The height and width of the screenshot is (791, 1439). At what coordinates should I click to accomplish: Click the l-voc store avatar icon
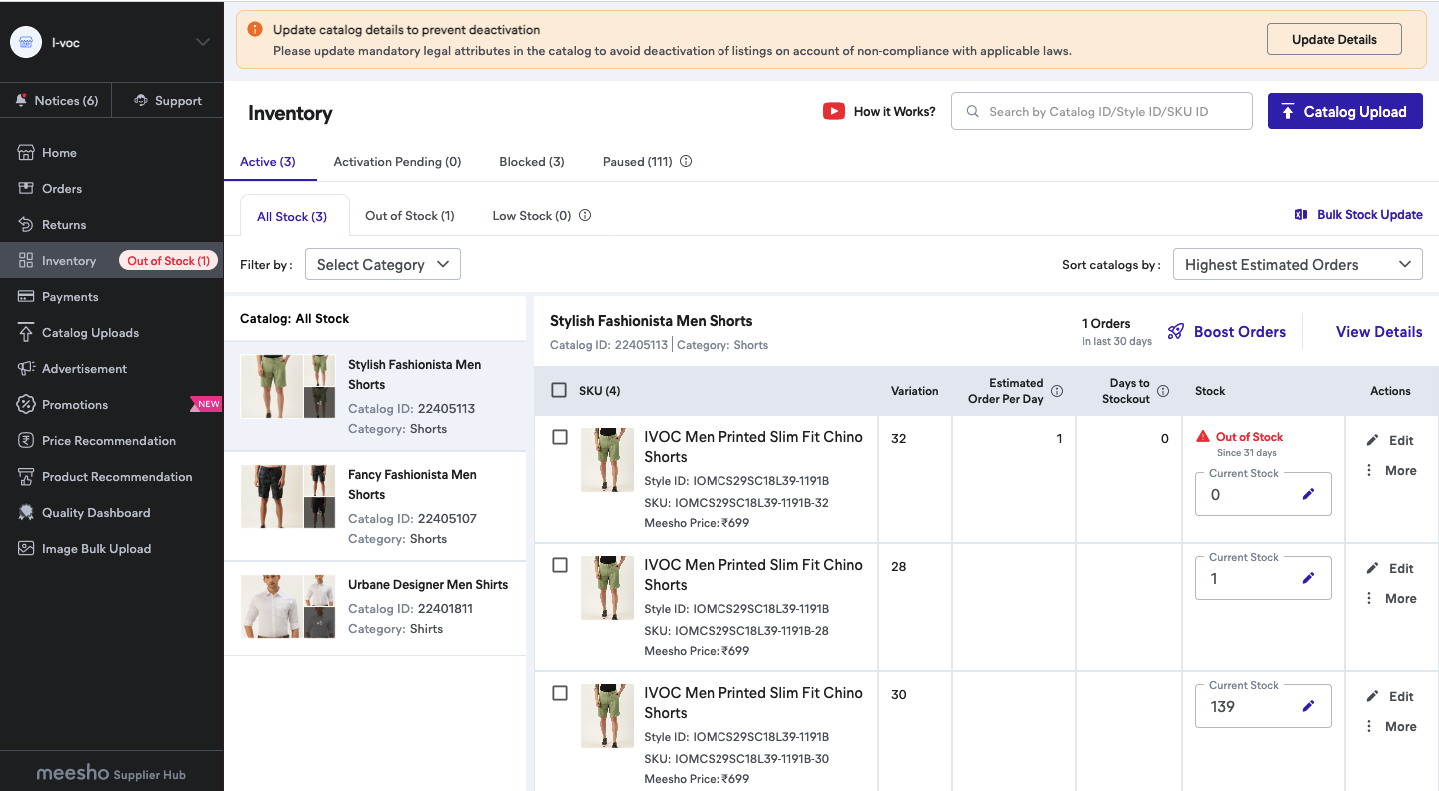pos(25,42)
